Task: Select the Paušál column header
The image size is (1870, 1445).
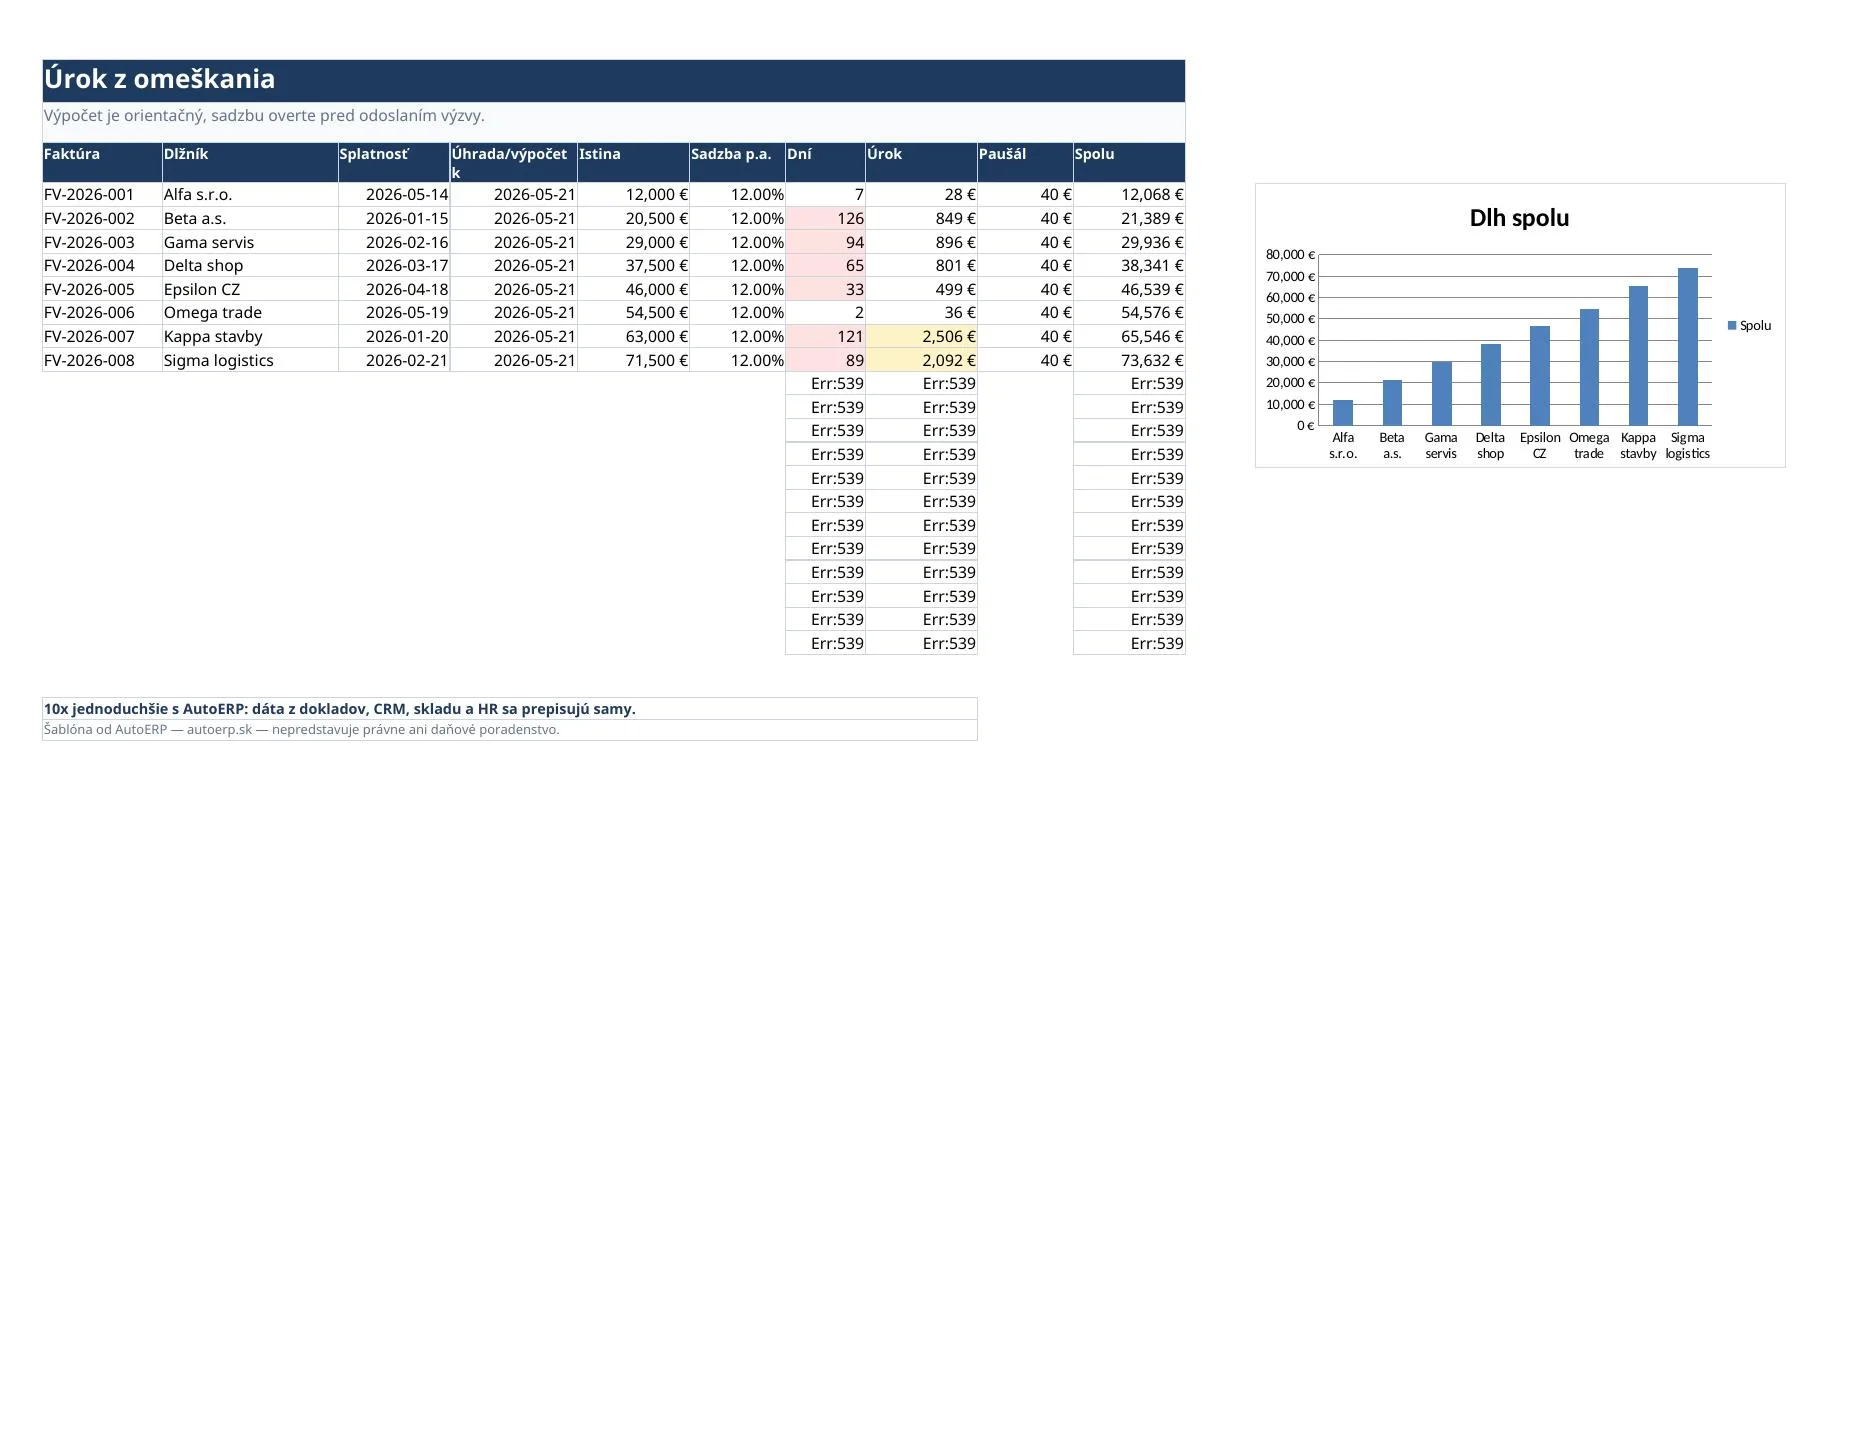Action: tap(1025, 162)
